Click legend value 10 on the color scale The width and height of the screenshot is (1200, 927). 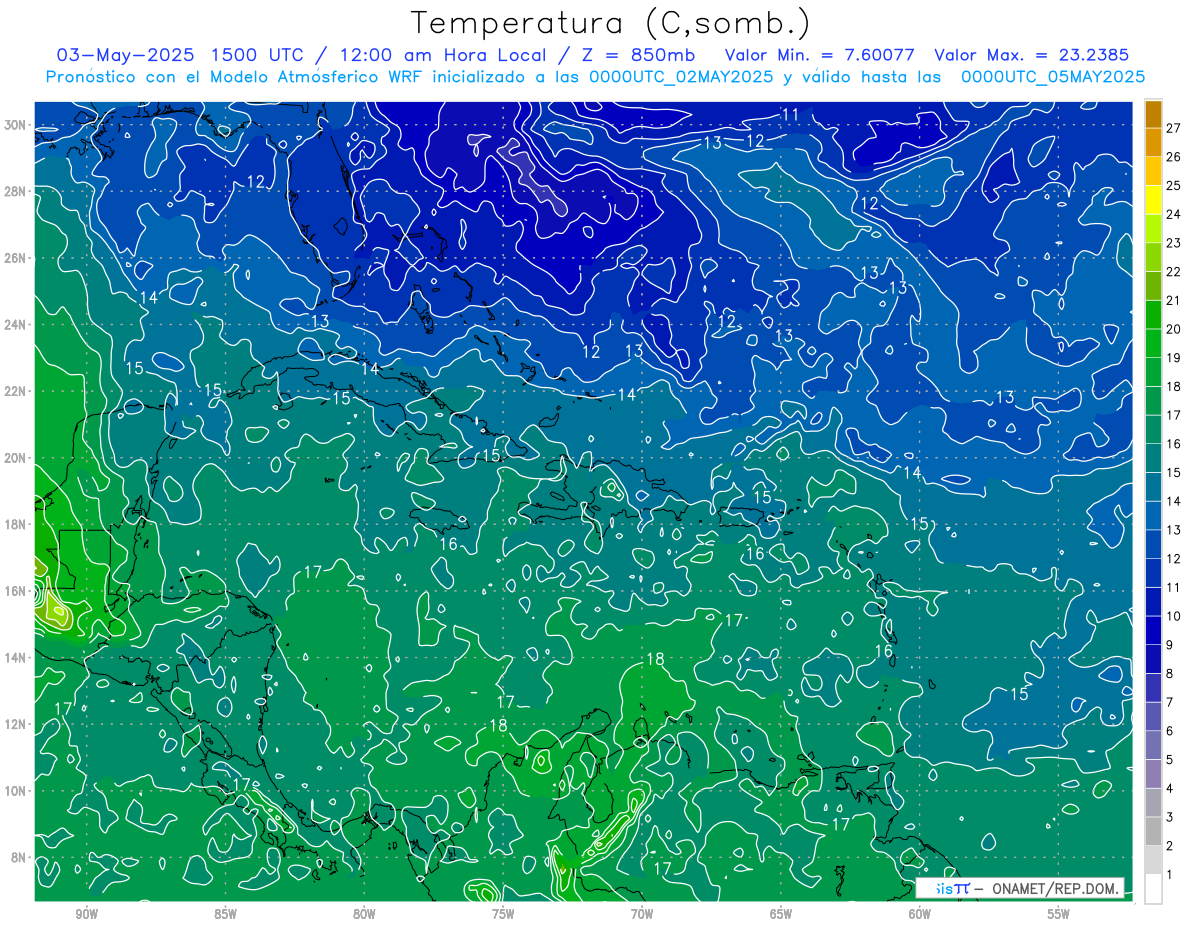pos(1173,616)
